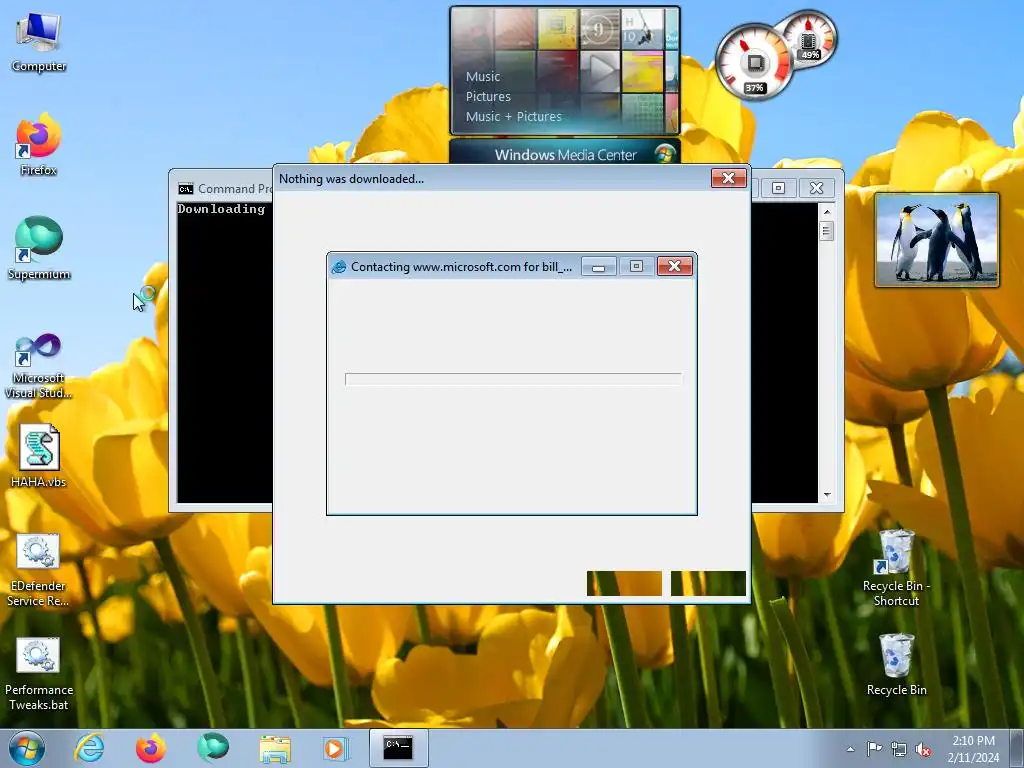Click the Show desktop strip
Screen dimensions: 1024x768
1017,748
